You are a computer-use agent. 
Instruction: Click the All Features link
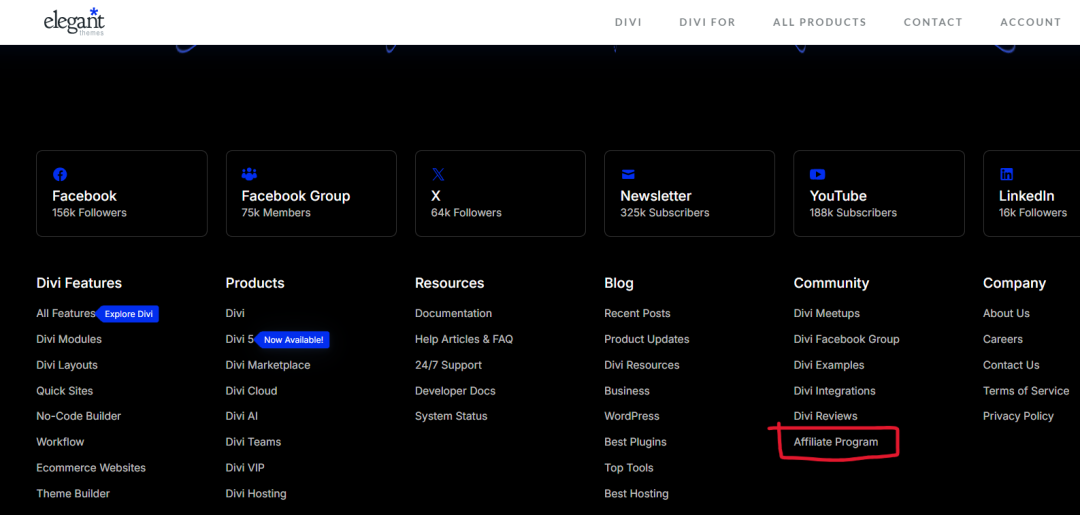(66, 313)
